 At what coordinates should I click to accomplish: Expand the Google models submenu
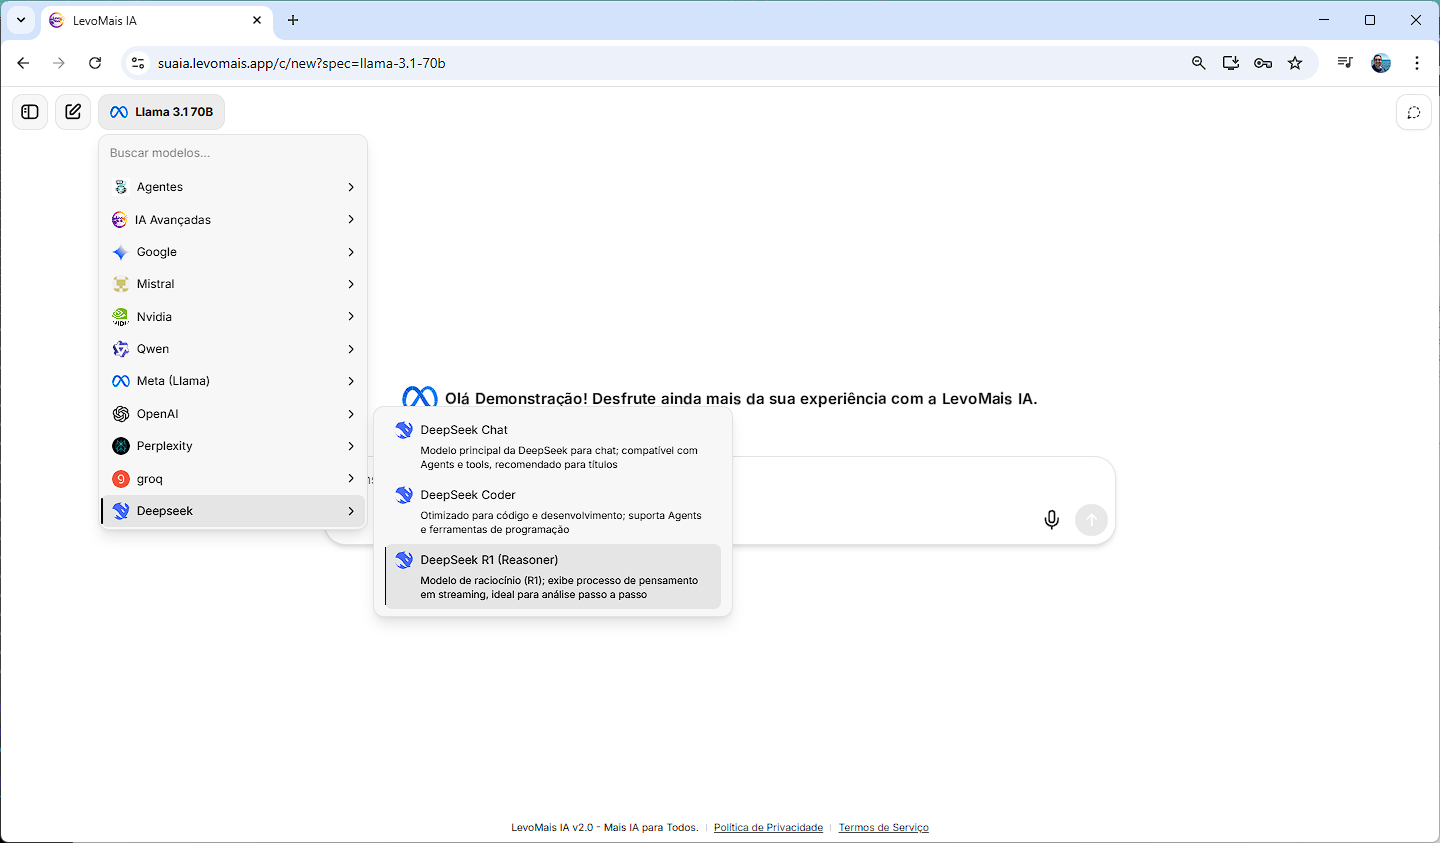[x=233, y=252]
